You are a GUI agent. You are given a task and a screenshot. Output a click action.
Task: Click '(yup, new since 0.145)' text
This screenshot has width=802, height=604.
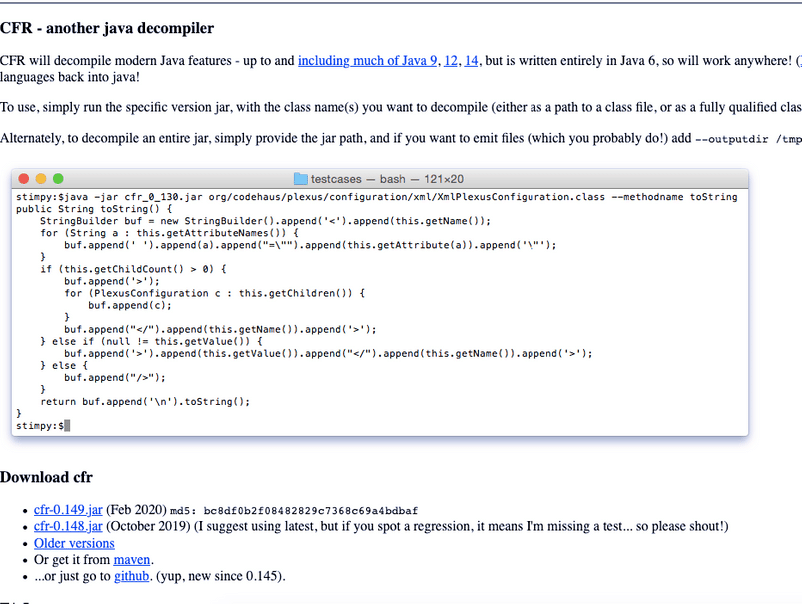point(220,576)
